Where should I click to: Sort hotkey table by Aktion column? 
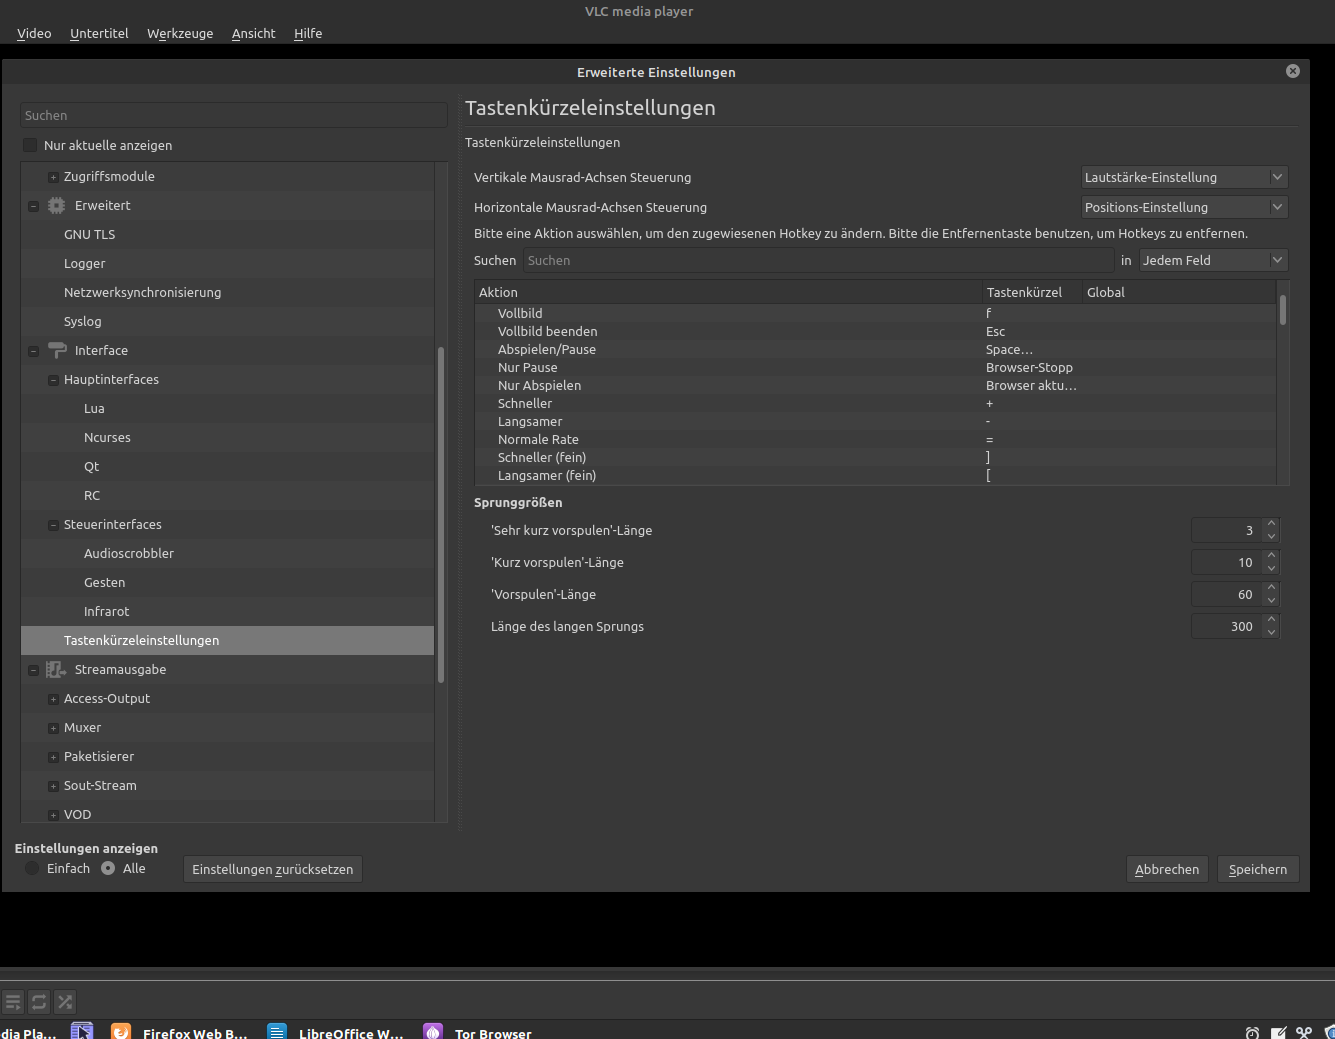728,292
